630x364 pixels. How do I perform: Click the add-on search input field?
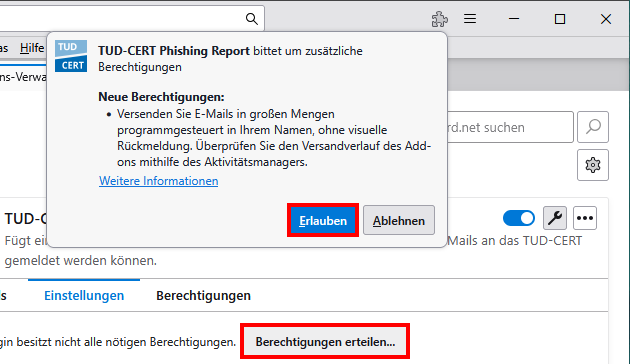[510, 127]
